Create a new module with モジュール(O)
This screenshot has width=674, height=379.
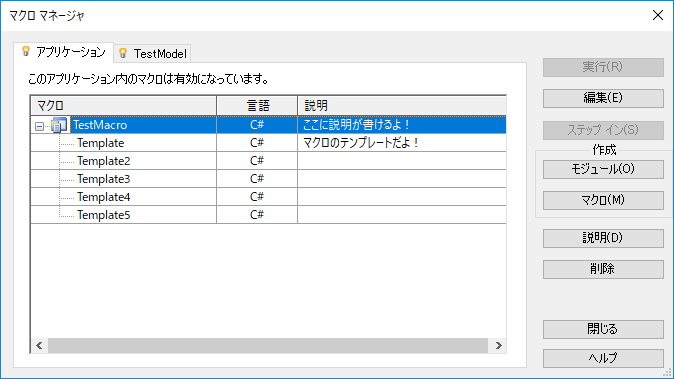[x=603, y=169]
